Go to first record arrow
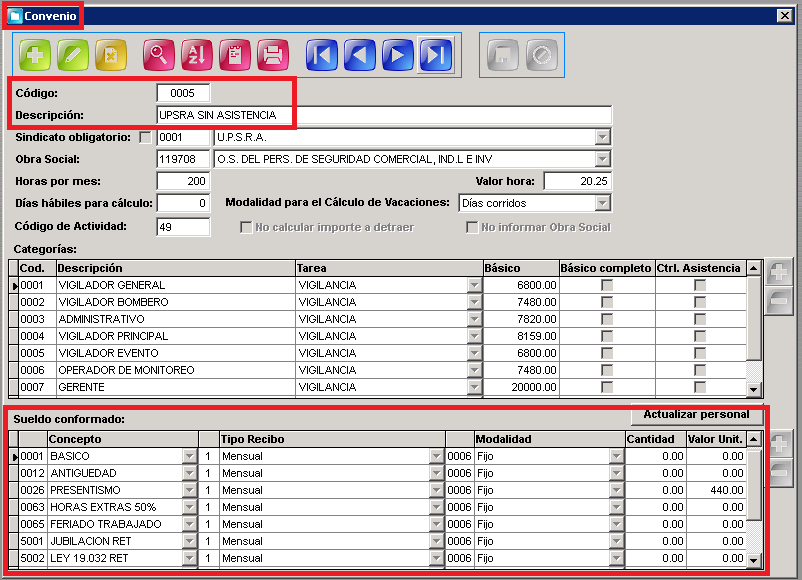802x580 pixels. [322, 55]
